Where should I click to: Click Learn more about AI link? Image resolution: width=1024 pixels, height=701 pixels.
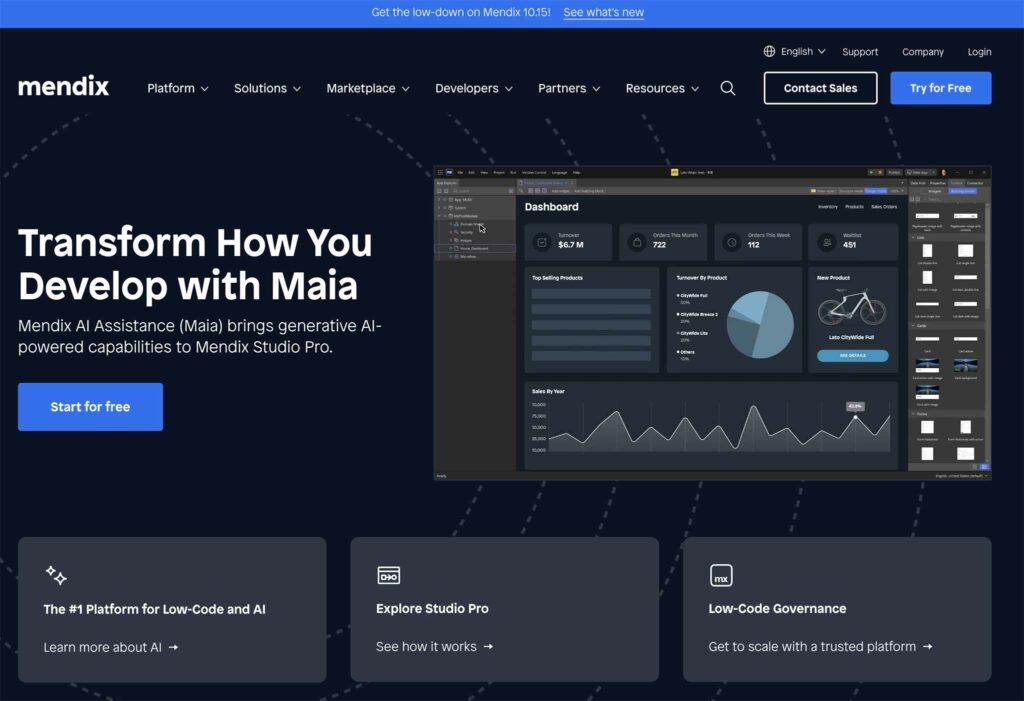(x=110, y=647)
